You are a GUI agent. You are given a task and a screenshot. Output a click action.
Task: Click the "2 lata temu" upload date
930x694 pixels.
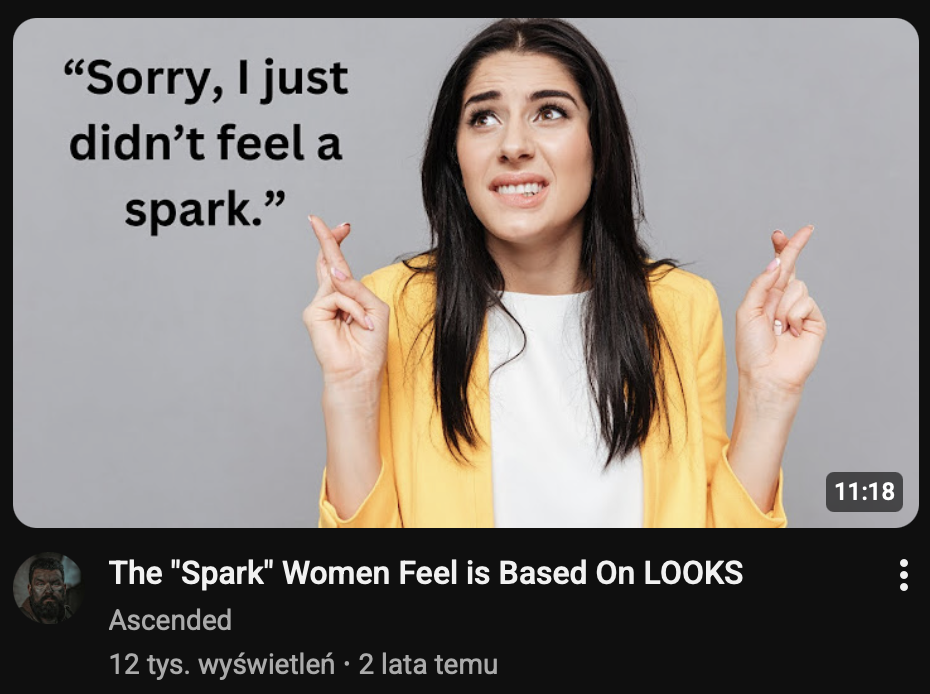point(428,664)
